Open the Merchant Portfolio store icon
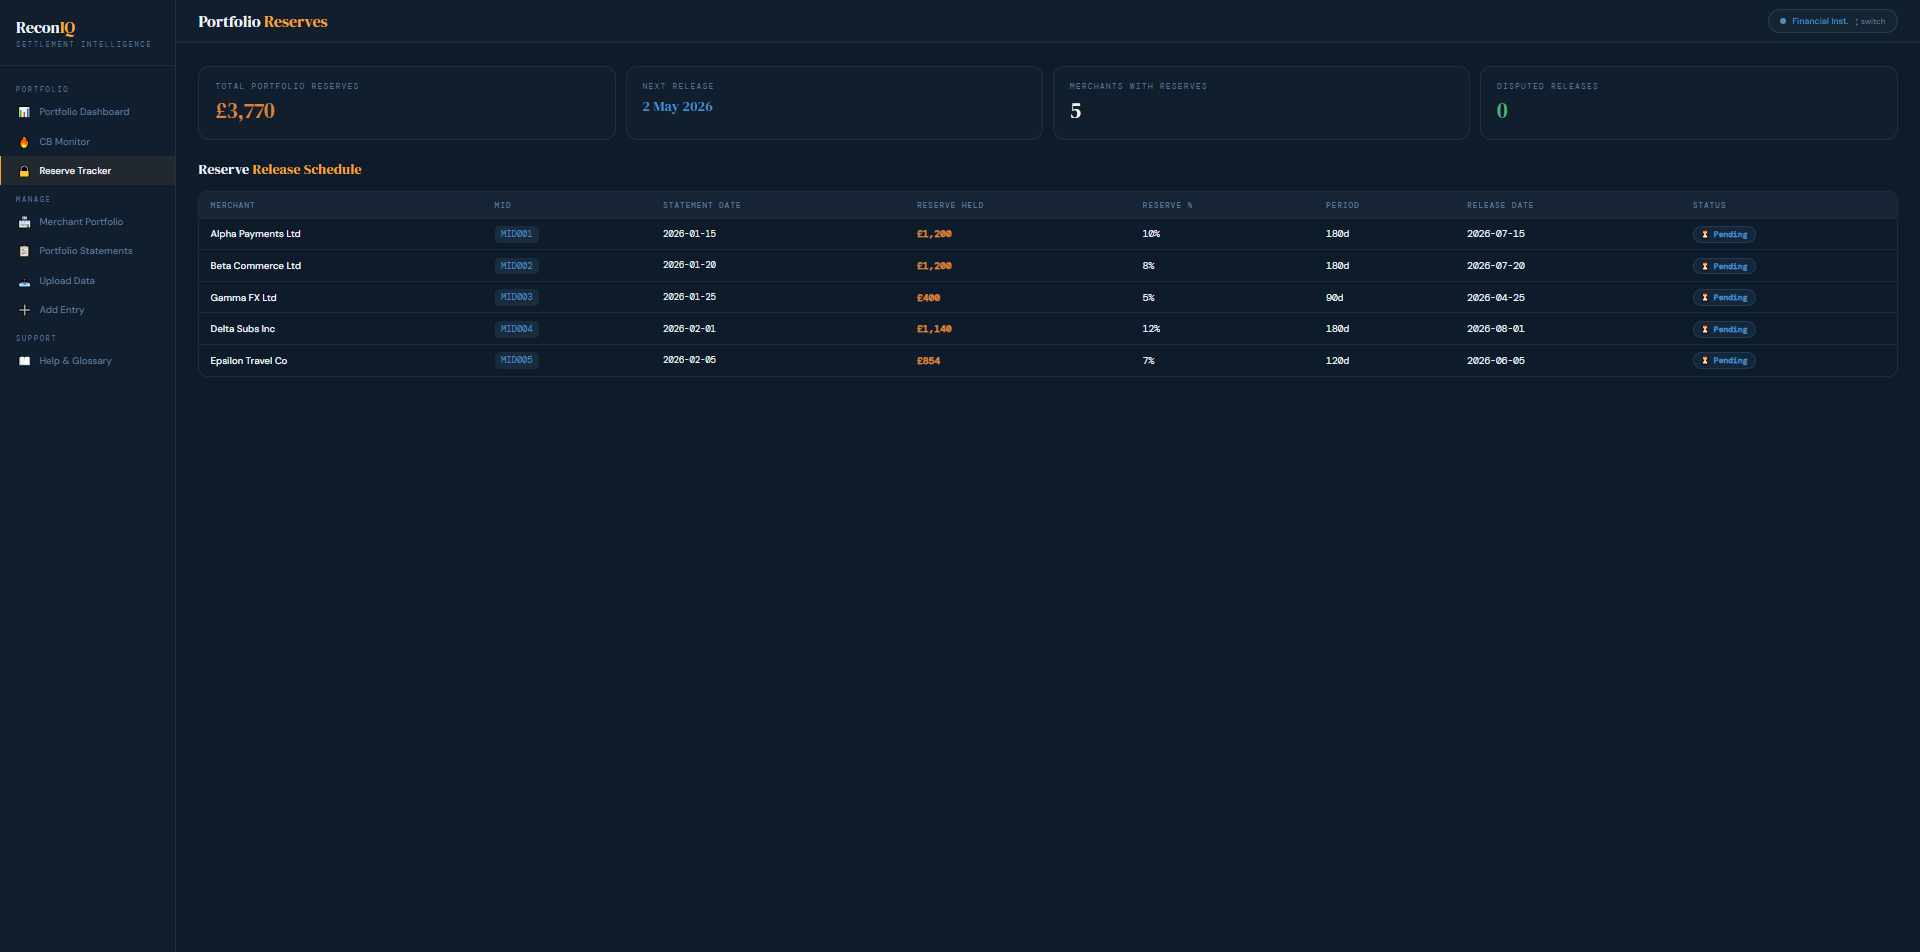 pyautogui.click(x=24, y=222)
